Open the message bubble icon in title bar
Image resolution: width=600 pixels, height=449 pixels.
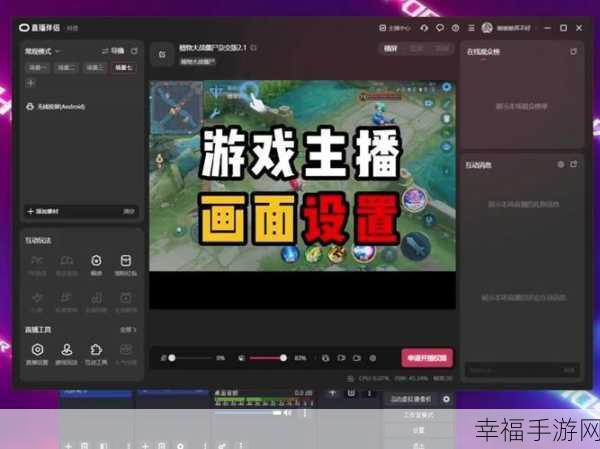440,28
